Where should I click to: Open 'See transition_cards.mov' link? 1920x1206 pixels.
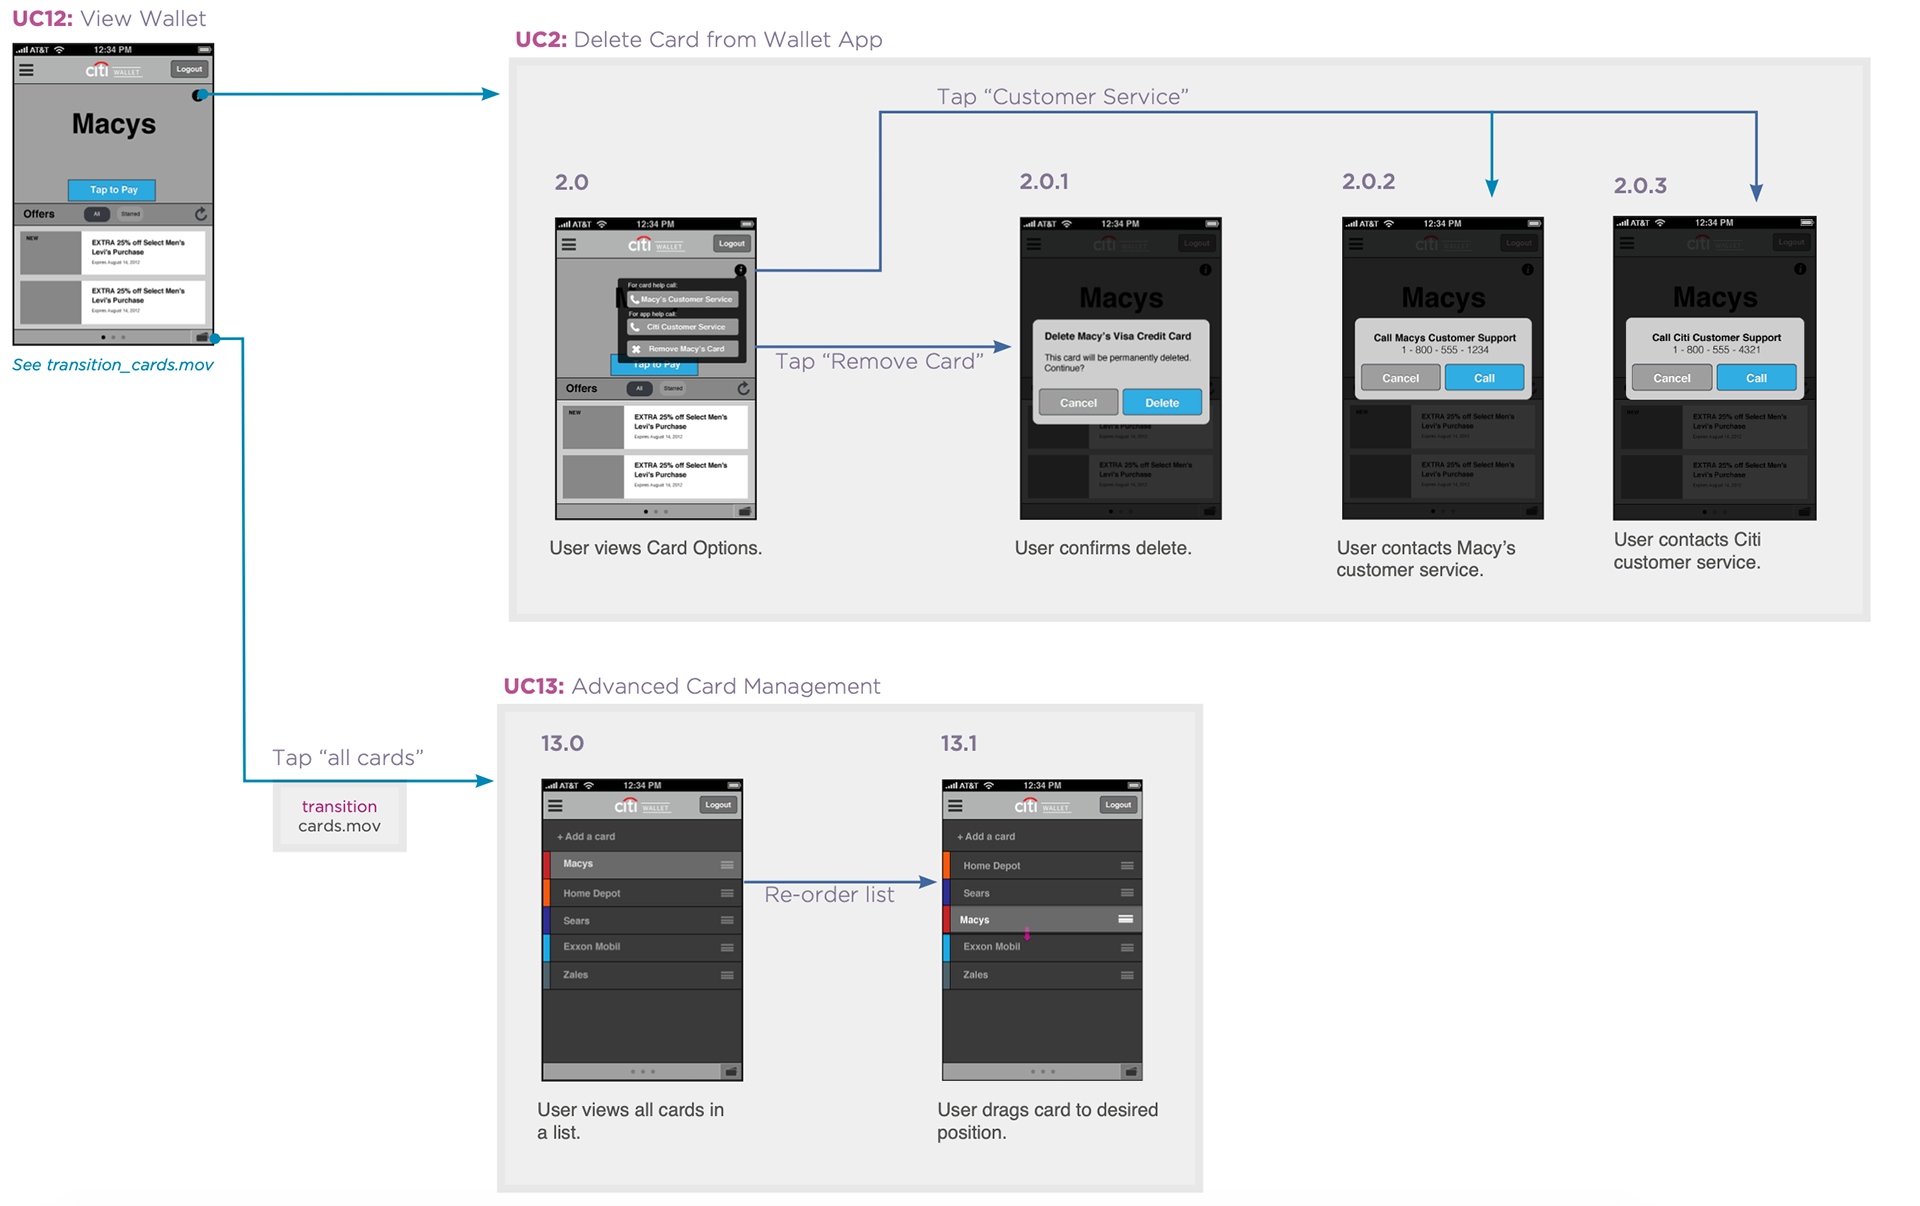click(112, 365)
